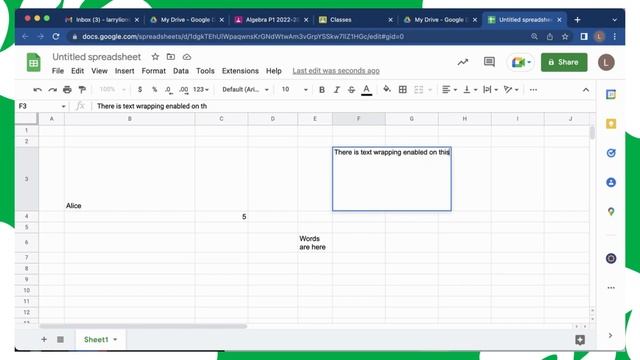Open text wrapping dropdown

tap(490, 89)
